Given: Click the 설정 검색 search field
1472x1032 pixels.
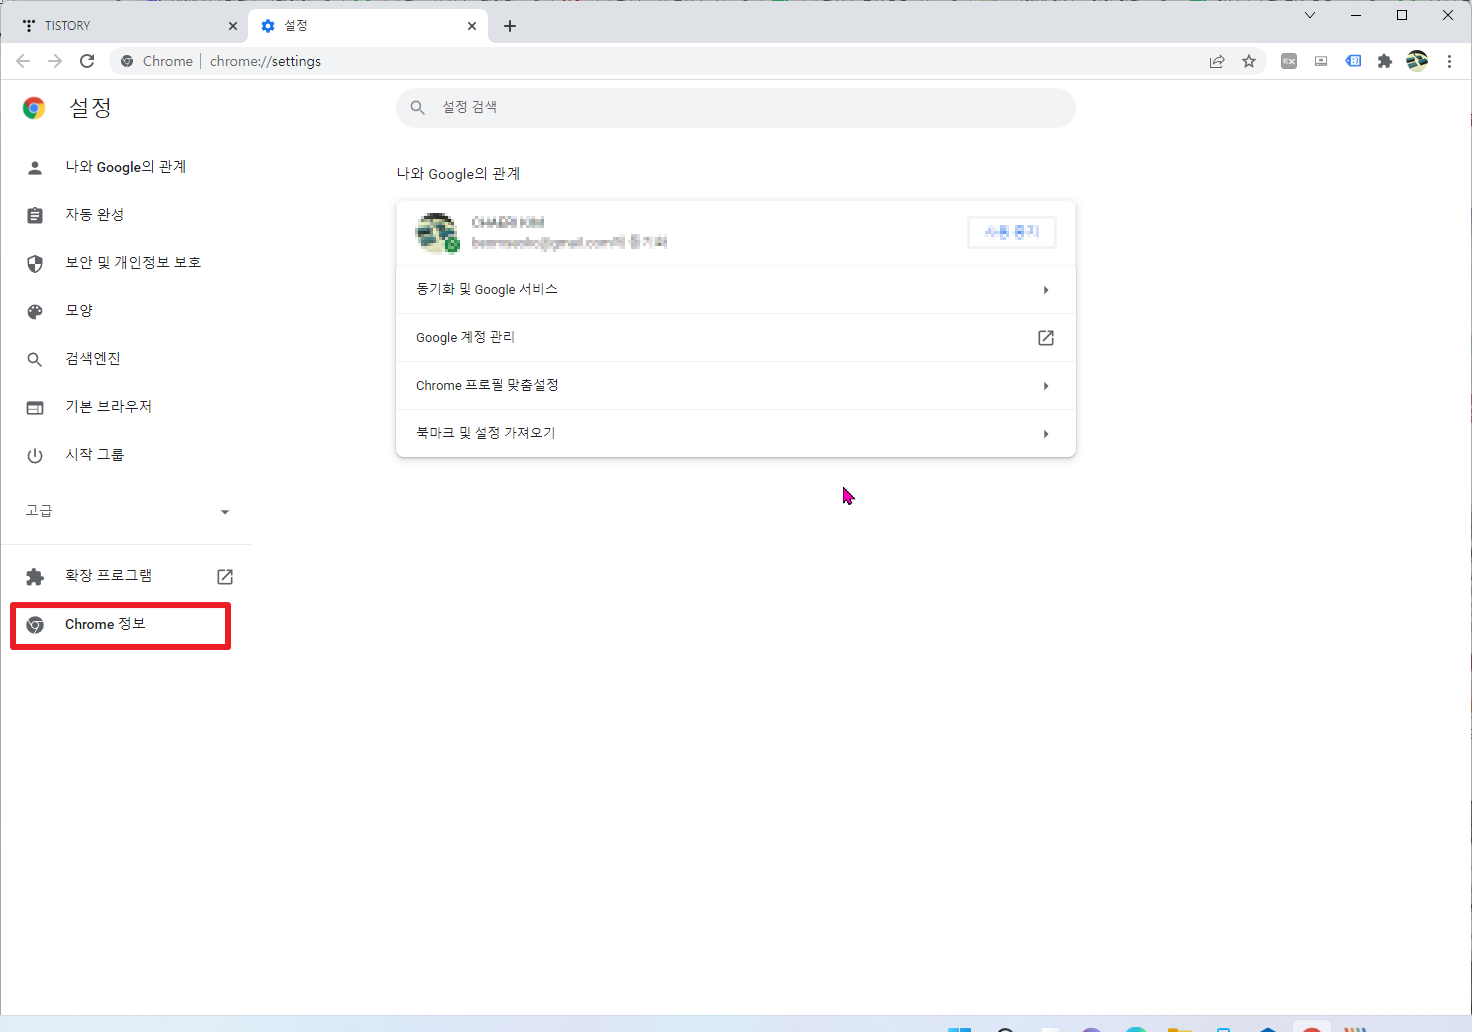Looking at the screenshot, I should coord(736,108).
